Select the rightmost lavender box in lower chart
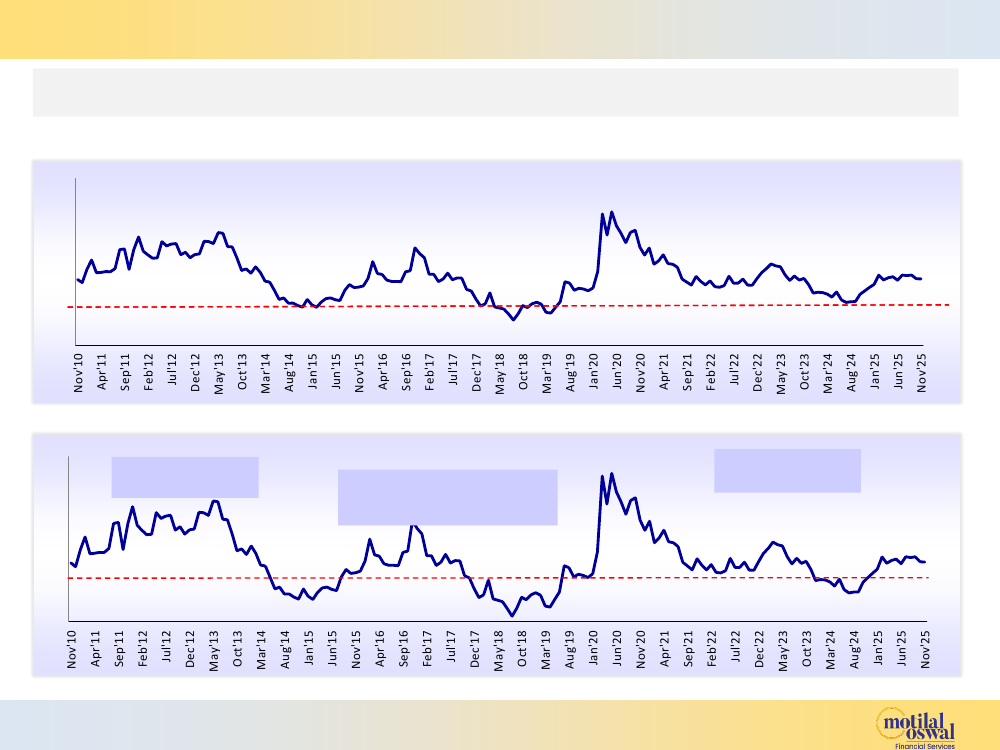Image resolution: width=1000 pixels, height=750 pixels. (x=787, y=470)
